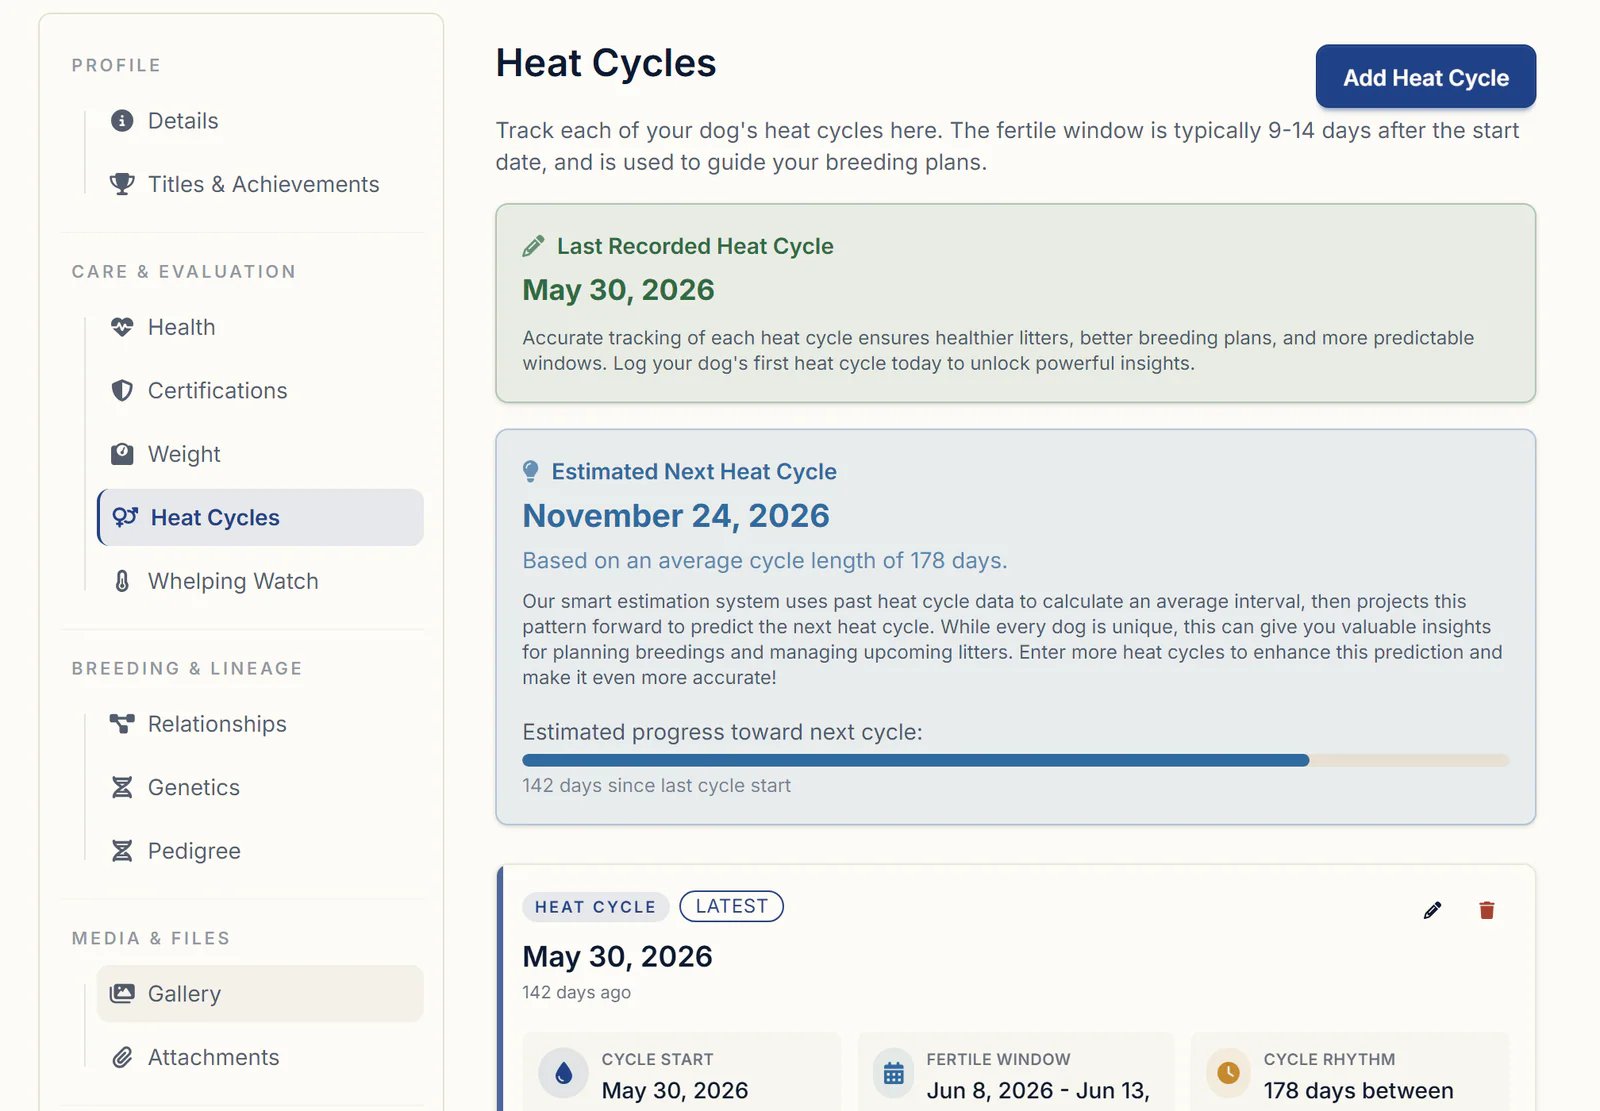
Task: Click the calendar icon in Fertile Window card
Action: point(894,1074)
